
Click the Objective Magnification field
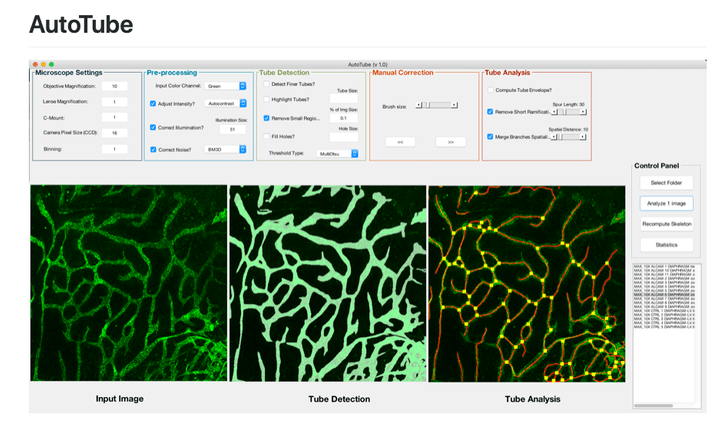pyautogui.click(x=114, y=86)
